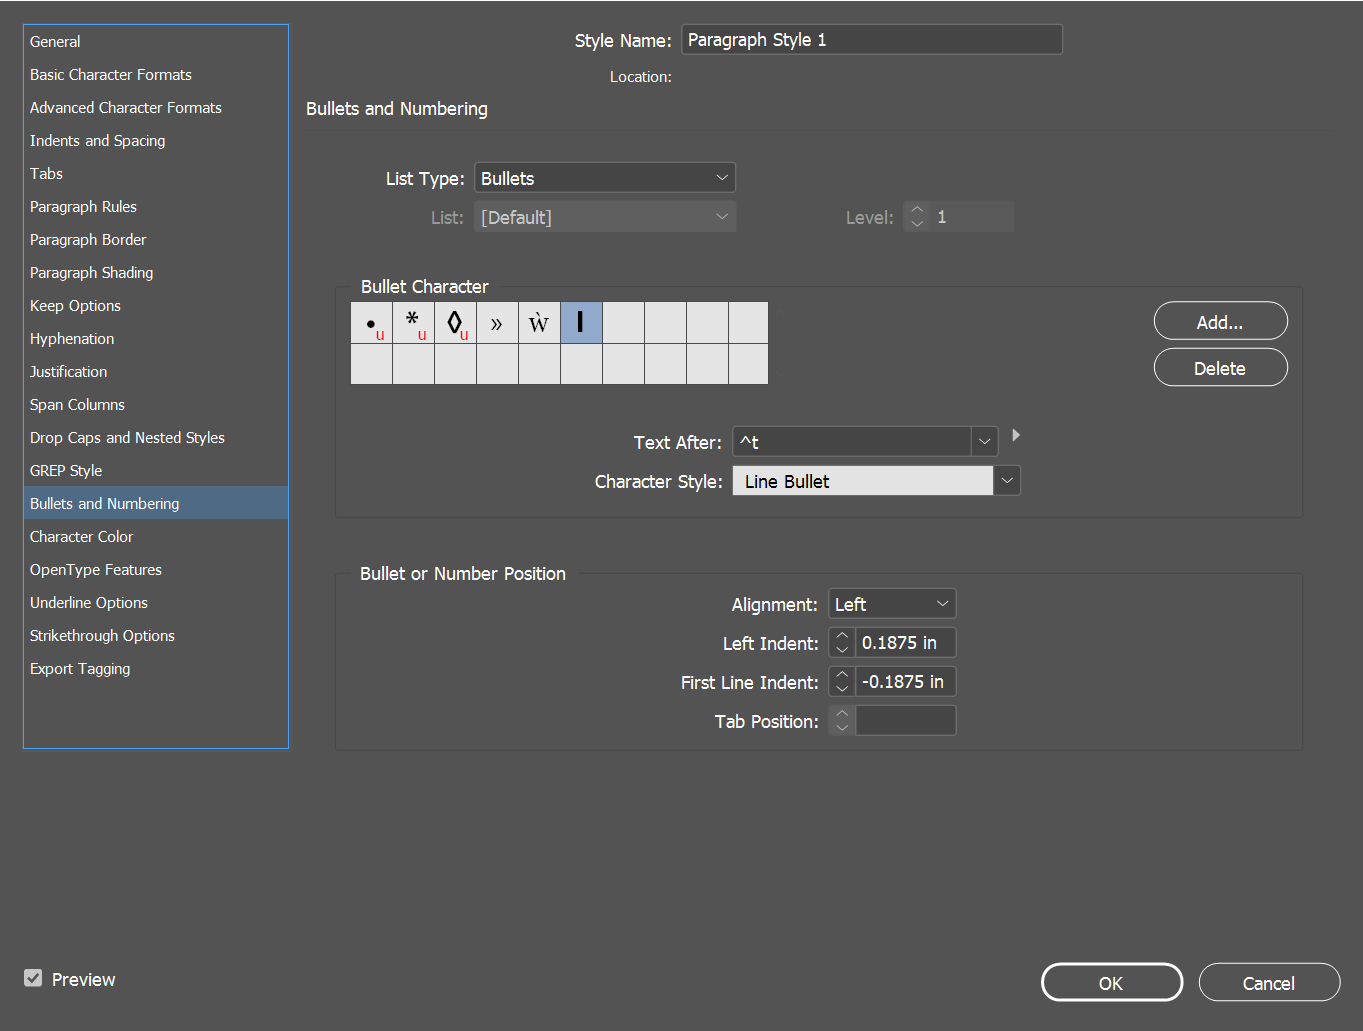Viewport: 1363px width, 1031px height.
Task: Open Strikethrough Options category
Action: [x=156, y=636]
